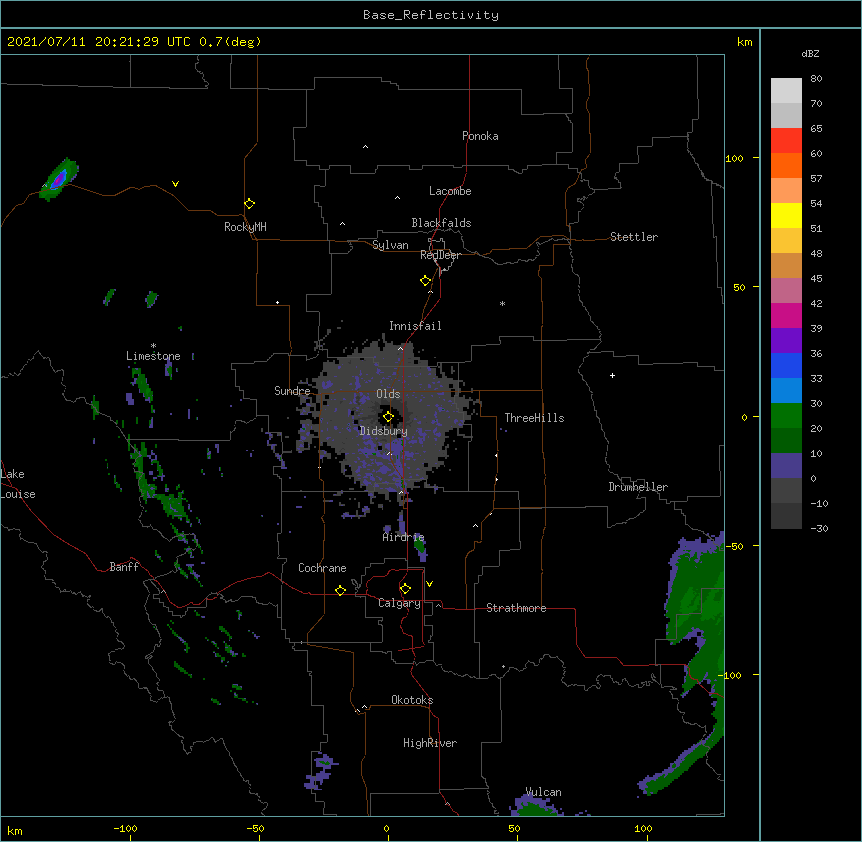The image size is (862, 842).
Task: Click the Limestone label
Action: [153, 356]
